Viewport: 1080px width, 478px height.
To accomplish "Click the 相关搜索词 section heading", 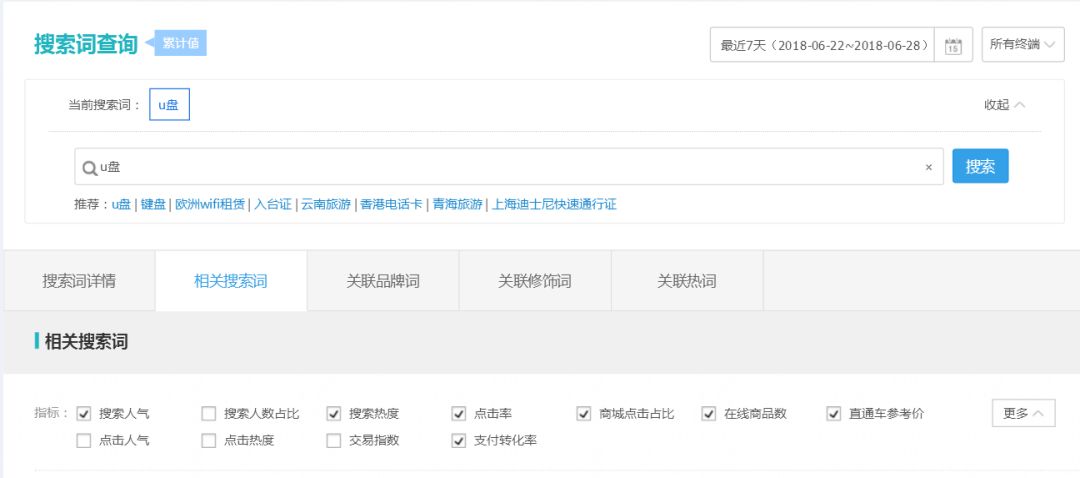I will (86, 342).
